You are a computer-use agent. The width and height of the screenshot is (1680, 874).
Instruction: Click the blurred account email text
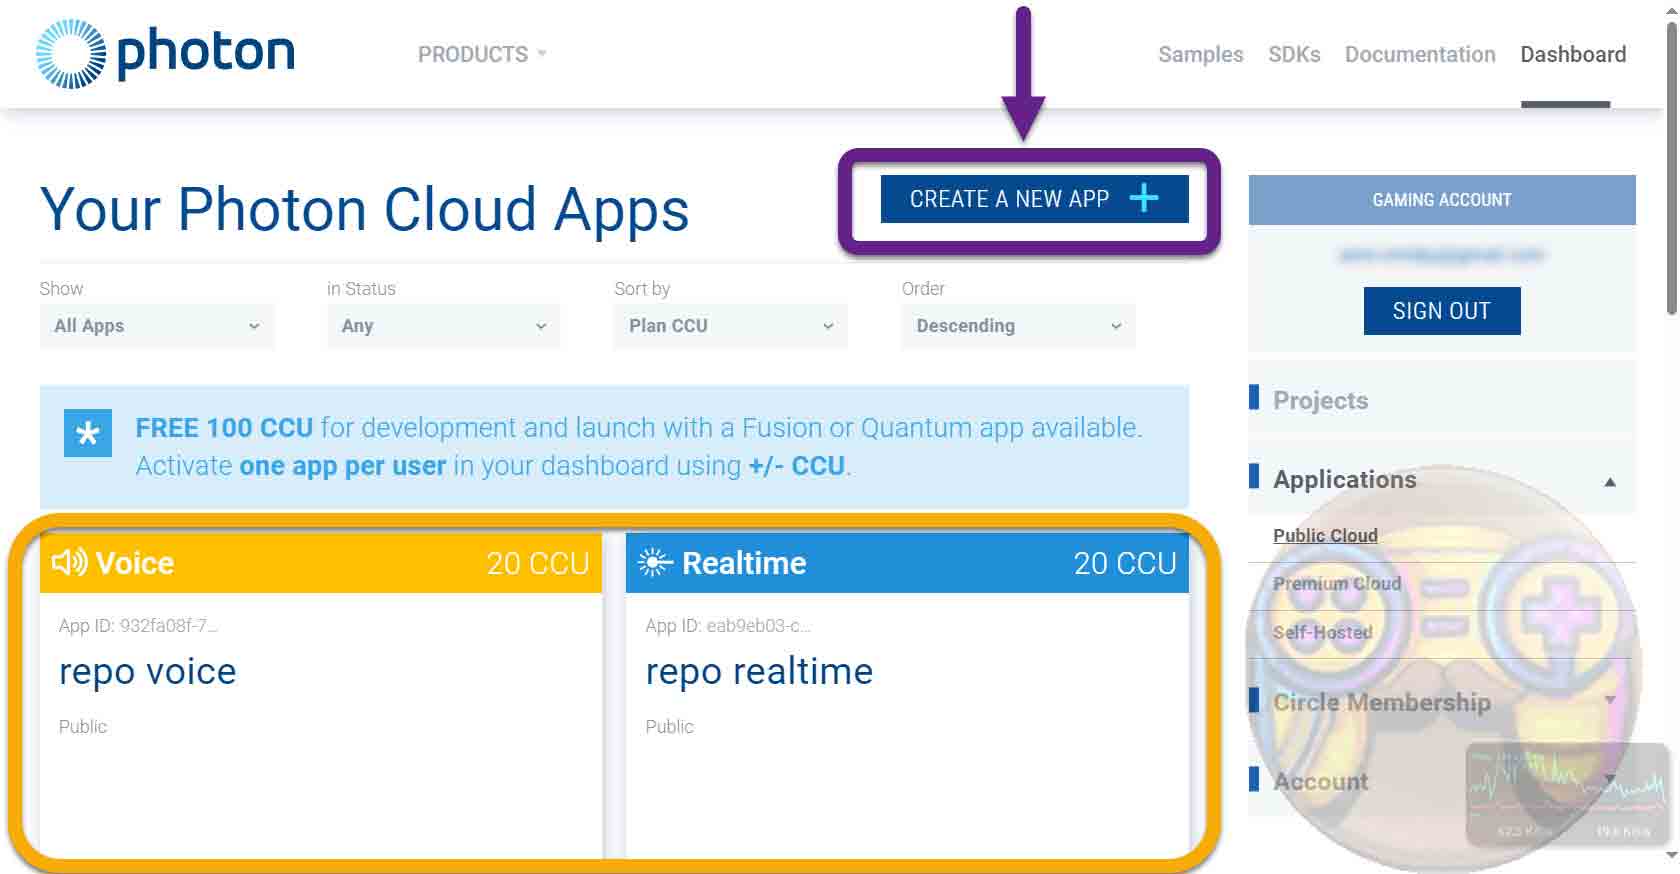(1442, 256)
